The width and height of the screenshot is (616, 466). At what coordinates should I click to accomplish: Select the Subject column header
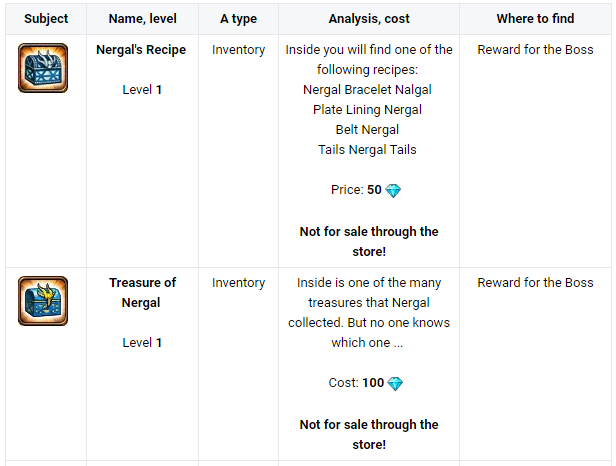[46, 19]
